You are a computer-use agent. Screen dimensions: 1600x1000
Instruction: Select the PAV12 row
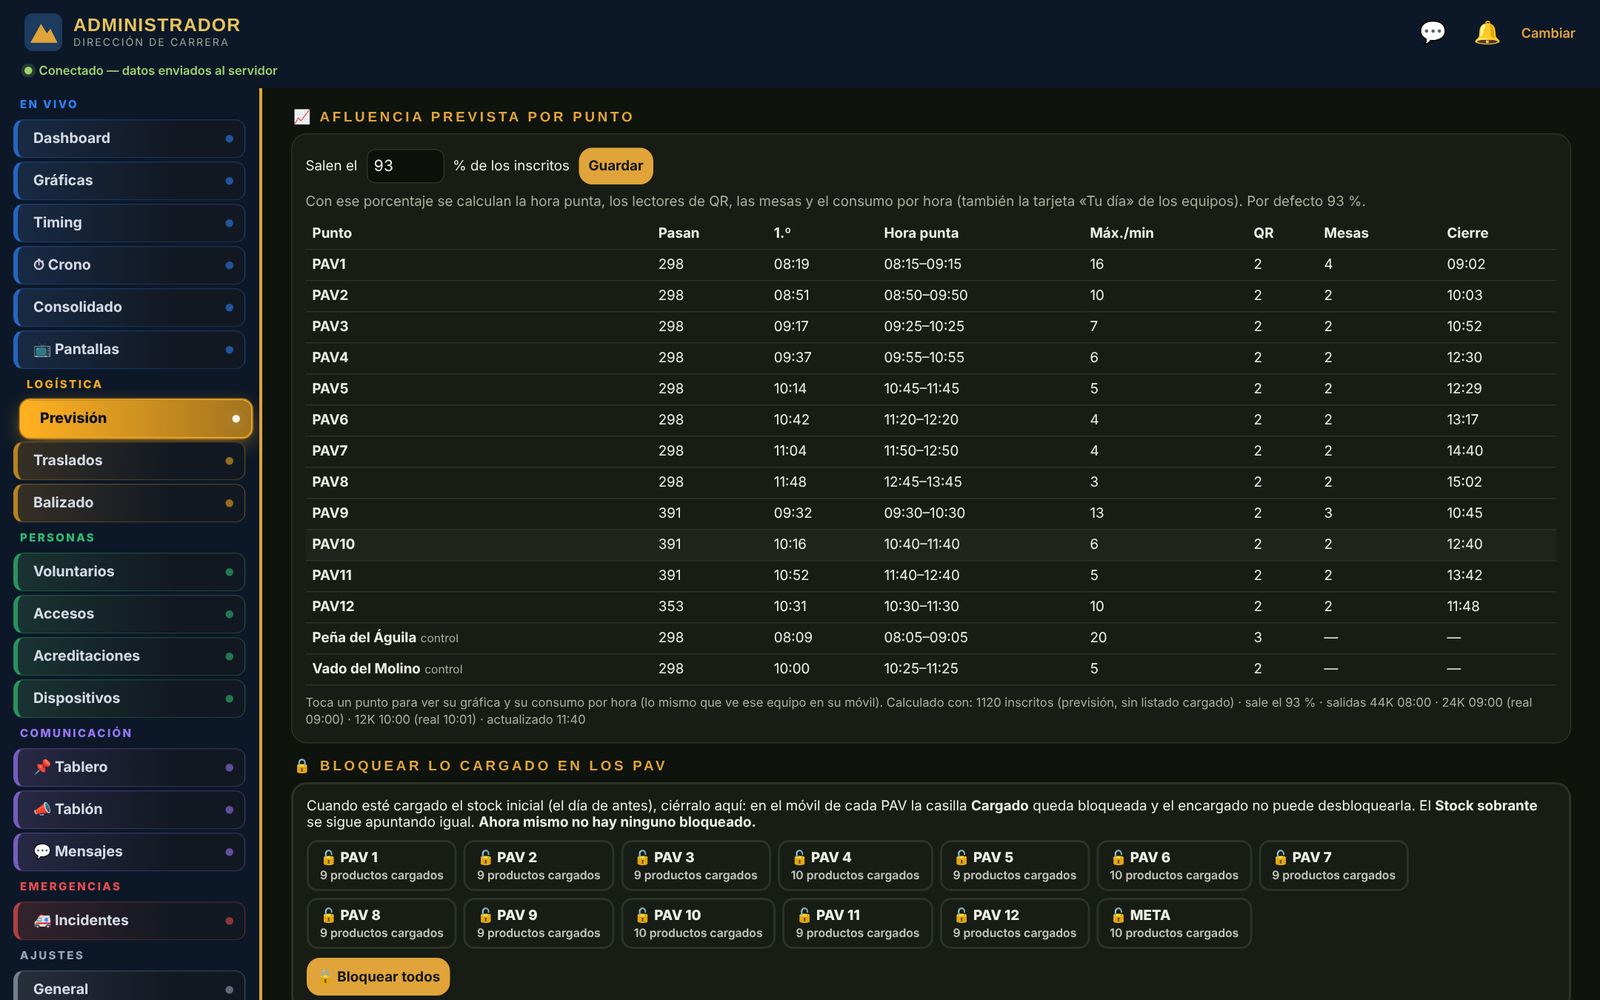[931, 606]
